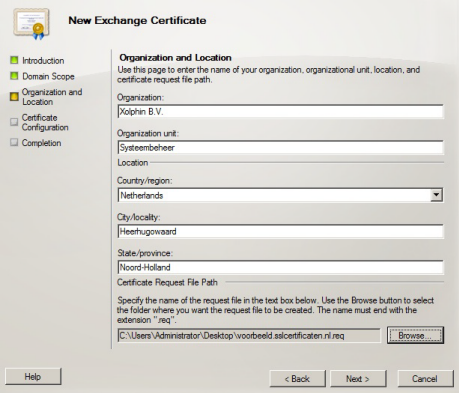
Task: Click the green Introduction step indicator
Action: point(14,60)
